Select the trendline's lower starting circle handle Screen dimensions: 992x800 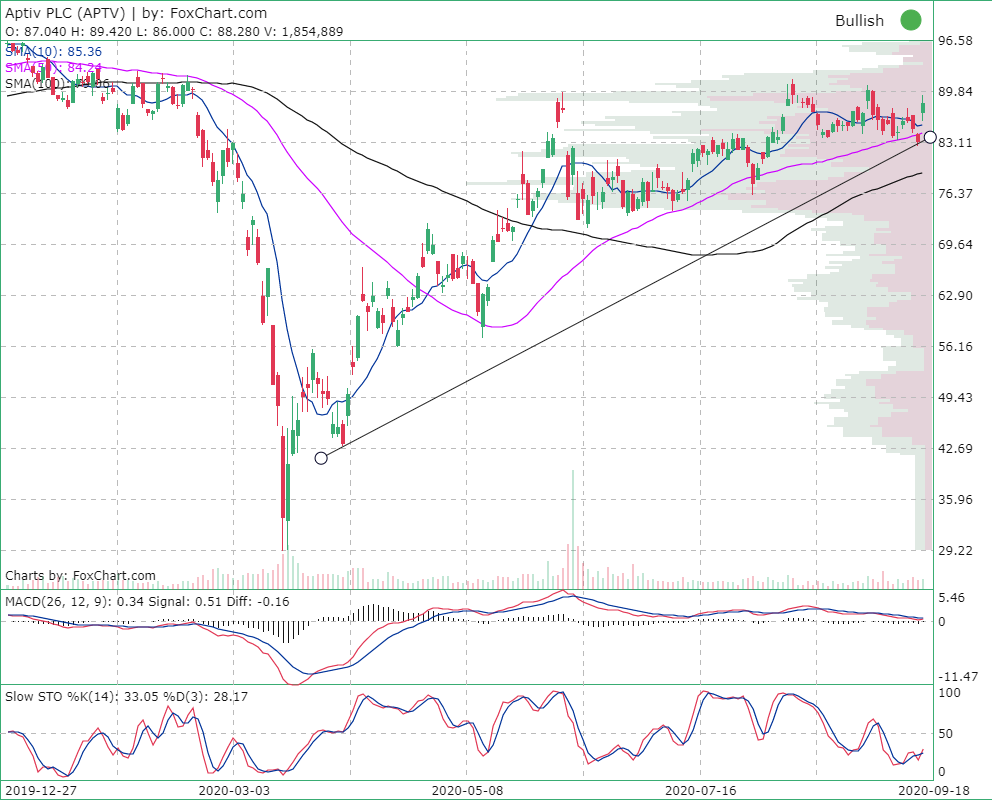[x=321, y=458]
